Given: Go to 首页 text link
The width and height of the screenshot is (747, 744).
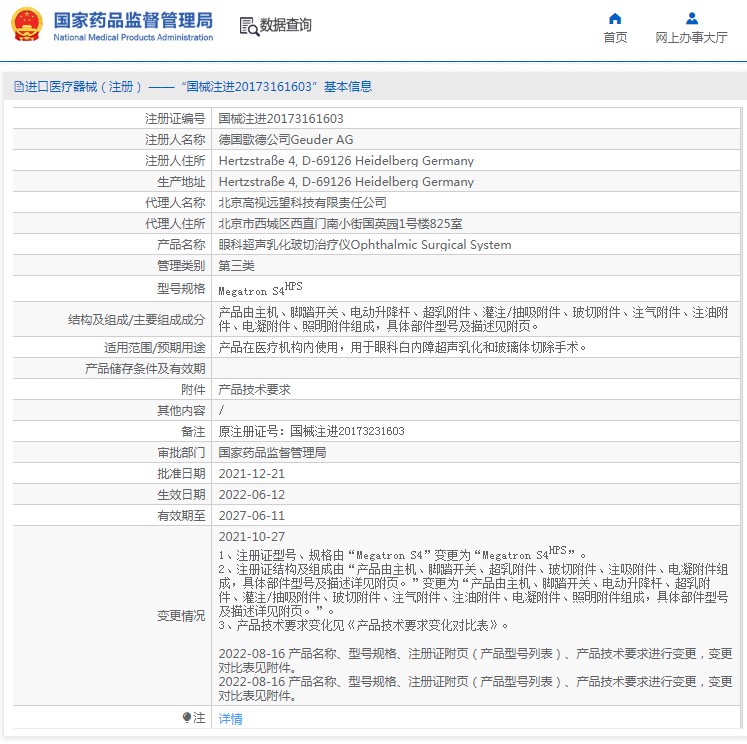Looking at the screenshot, I should [x=615, y=38].
